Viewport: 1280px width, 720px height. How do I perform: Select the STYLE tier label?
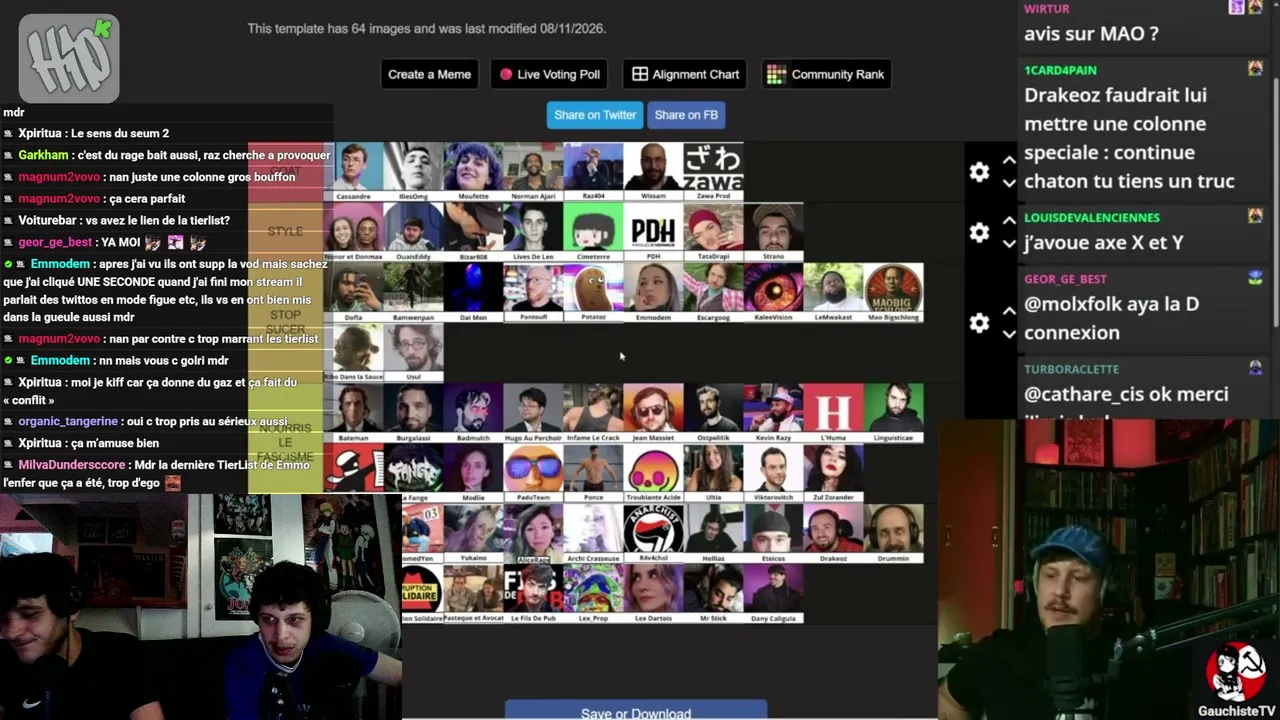[x=285, y=232]
